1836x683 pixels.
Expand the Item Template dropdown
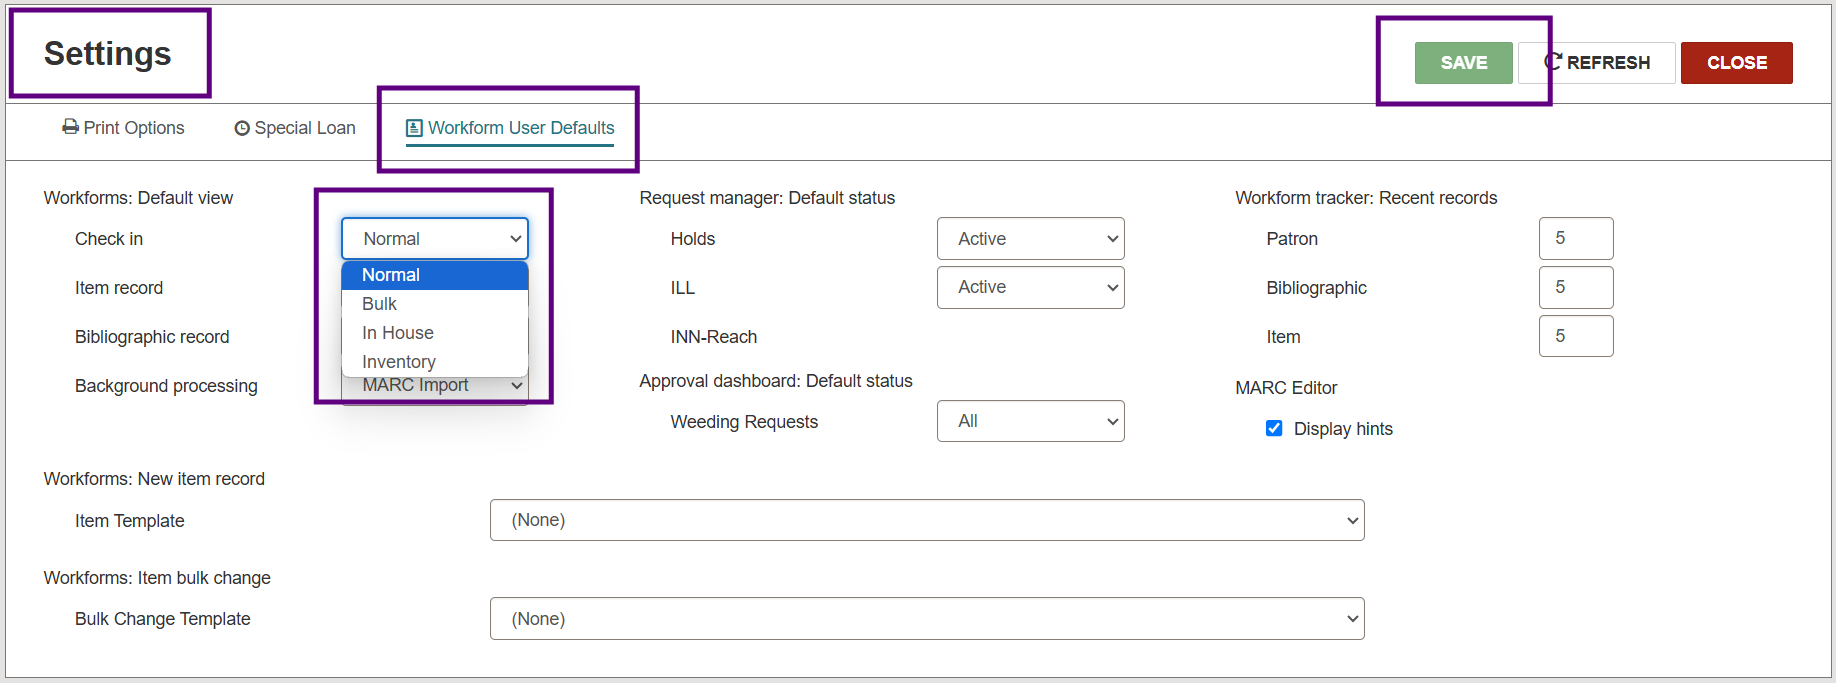click(x=926, y=520)
